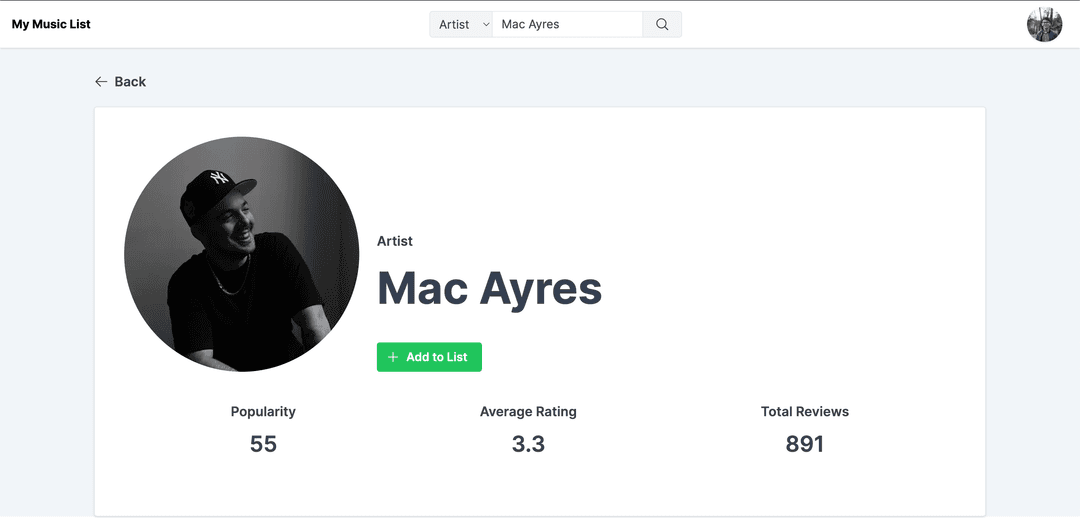Click the chevron beside Artist selector

click(x=486, y=24)
